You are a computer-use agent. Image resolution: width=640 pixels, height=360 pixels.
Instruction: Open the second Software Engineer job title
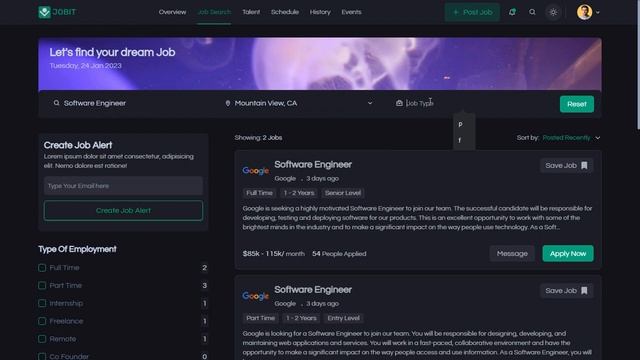click(x=313, y=290)
